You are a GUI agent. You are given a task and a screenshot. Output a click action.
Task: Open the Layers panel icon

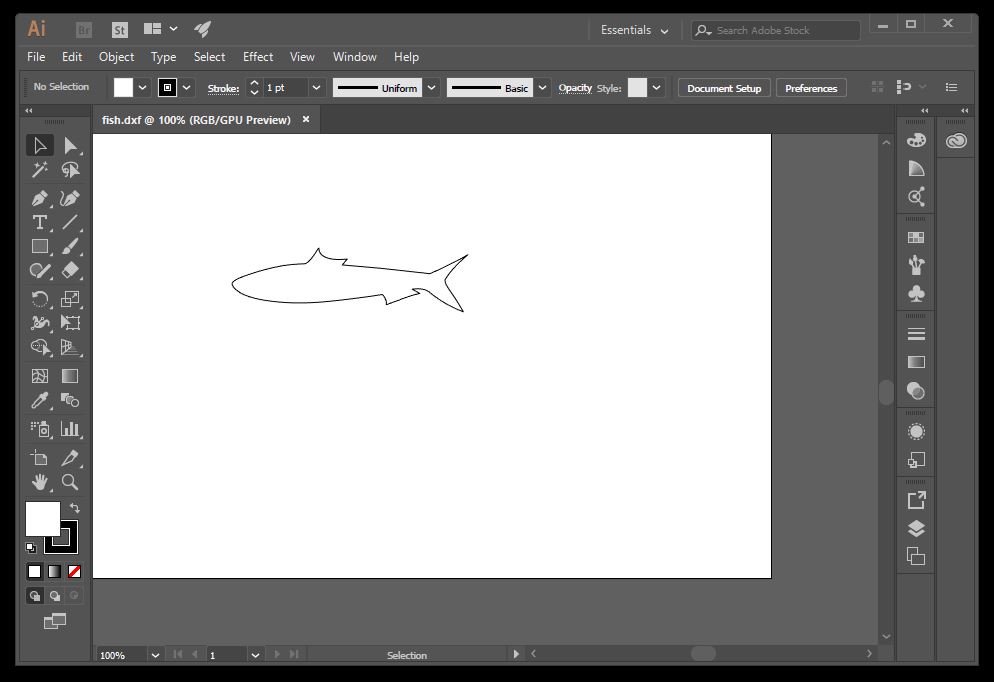pos(916,529)
